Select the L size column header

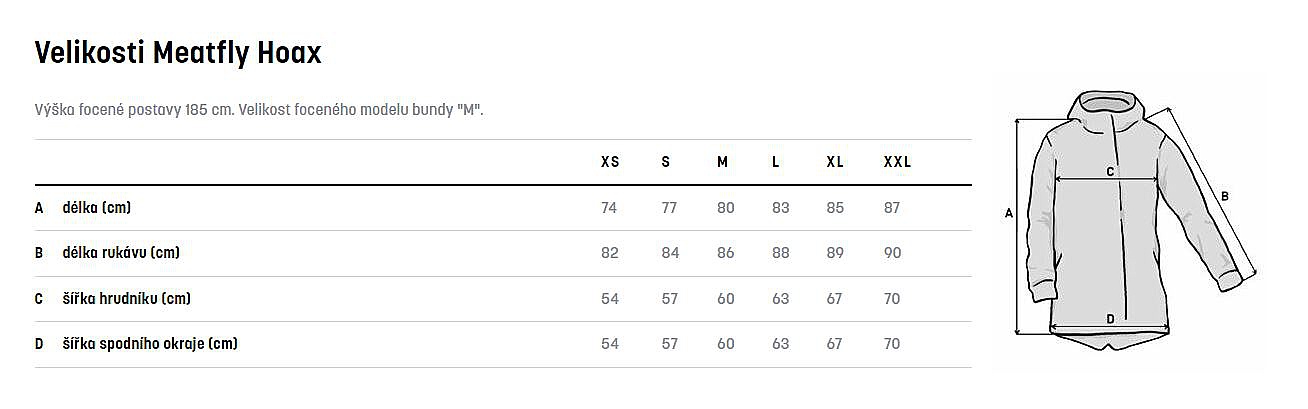[x=776, y=162]
